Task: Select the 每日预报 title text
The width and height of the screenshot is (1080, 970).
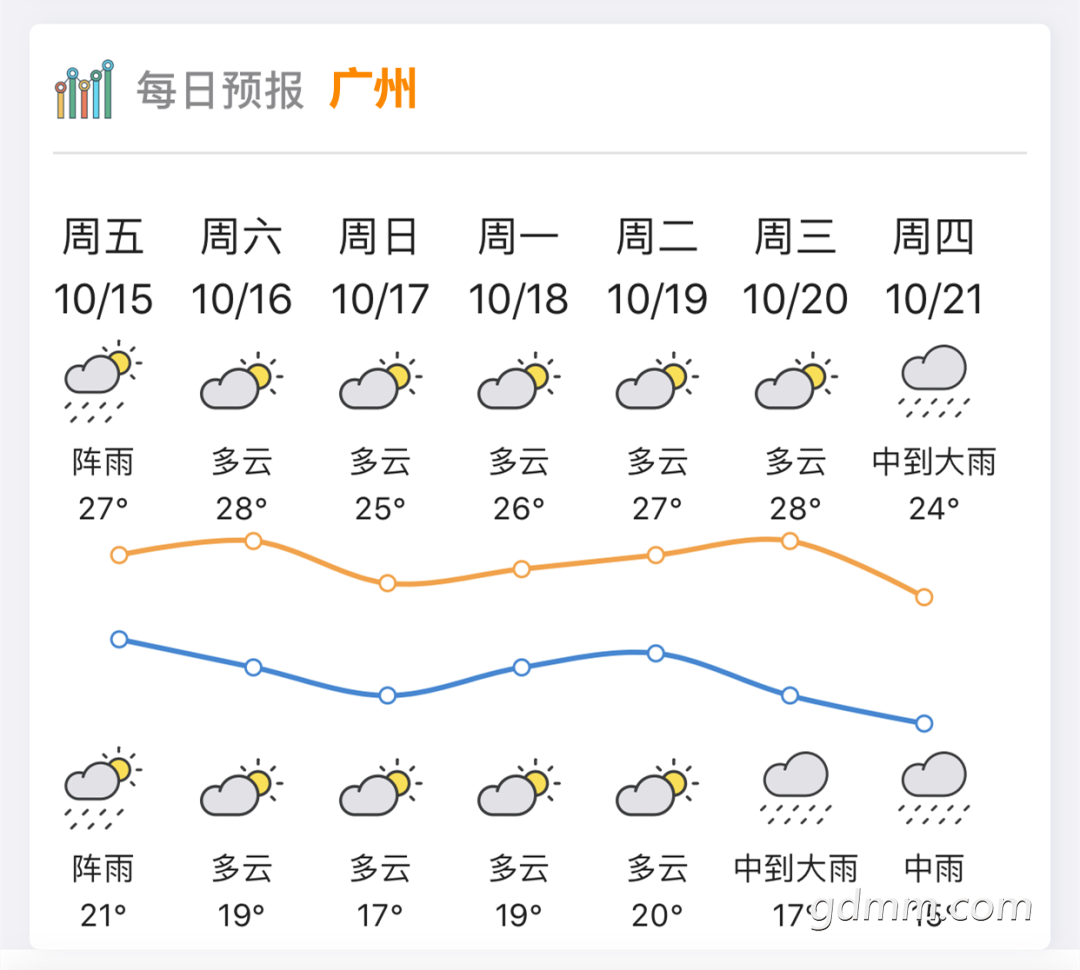Action: click(220, 90)
